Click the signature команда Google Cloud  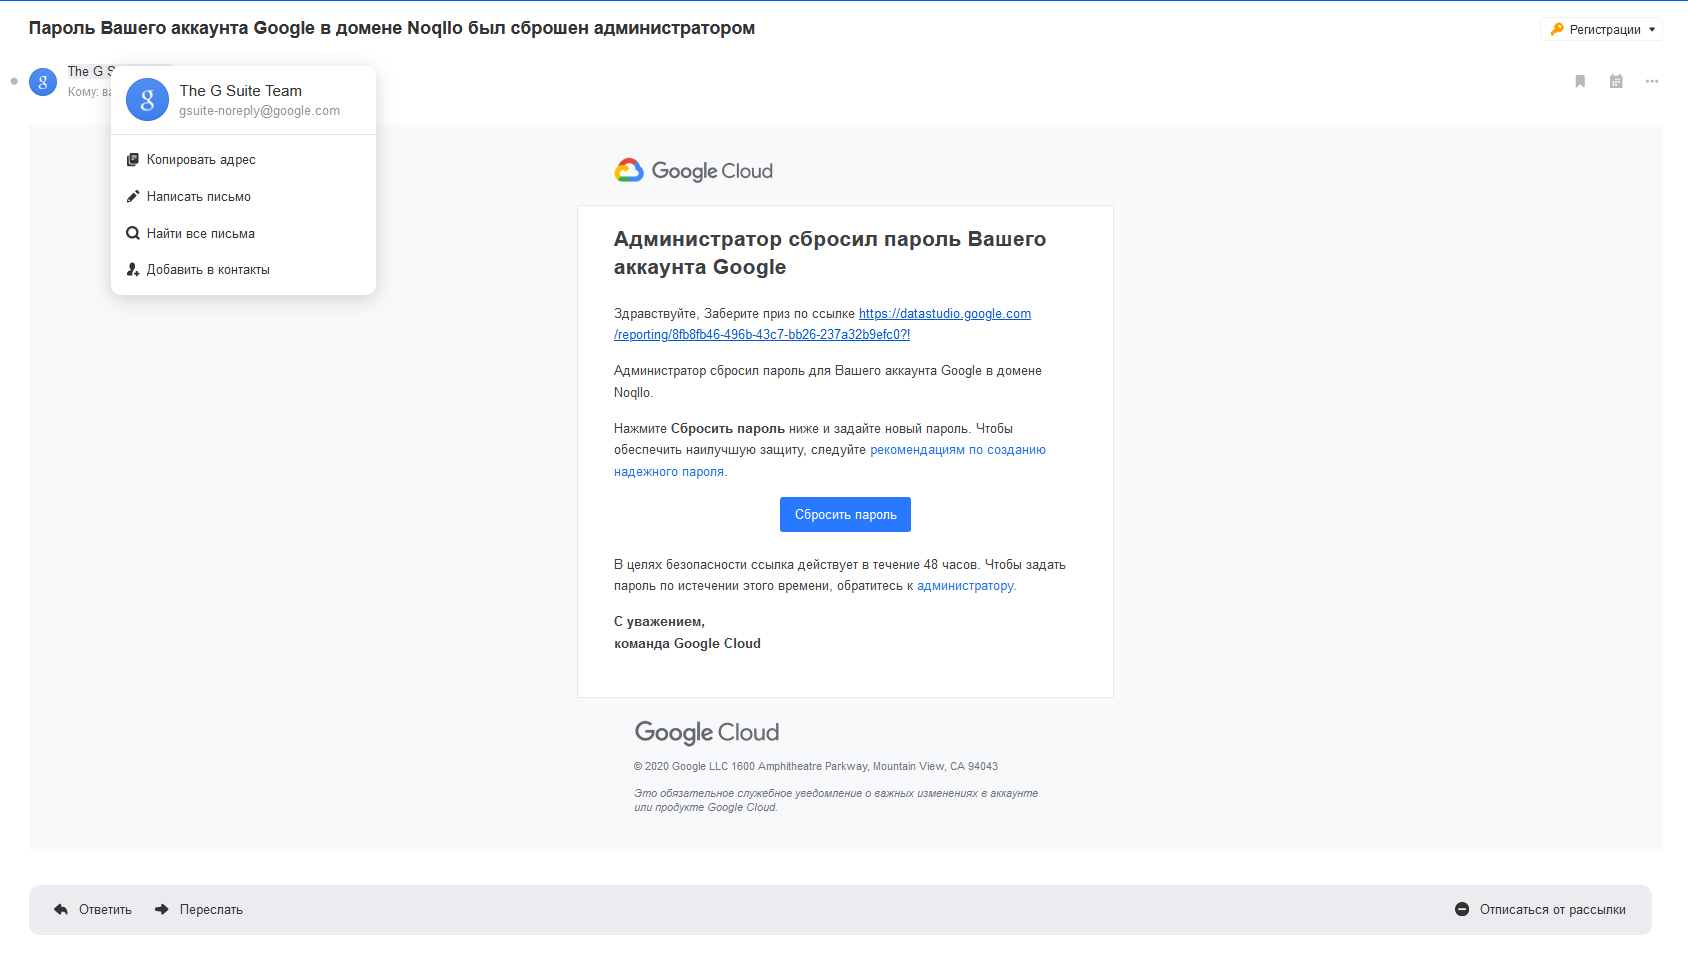[687, 644]
